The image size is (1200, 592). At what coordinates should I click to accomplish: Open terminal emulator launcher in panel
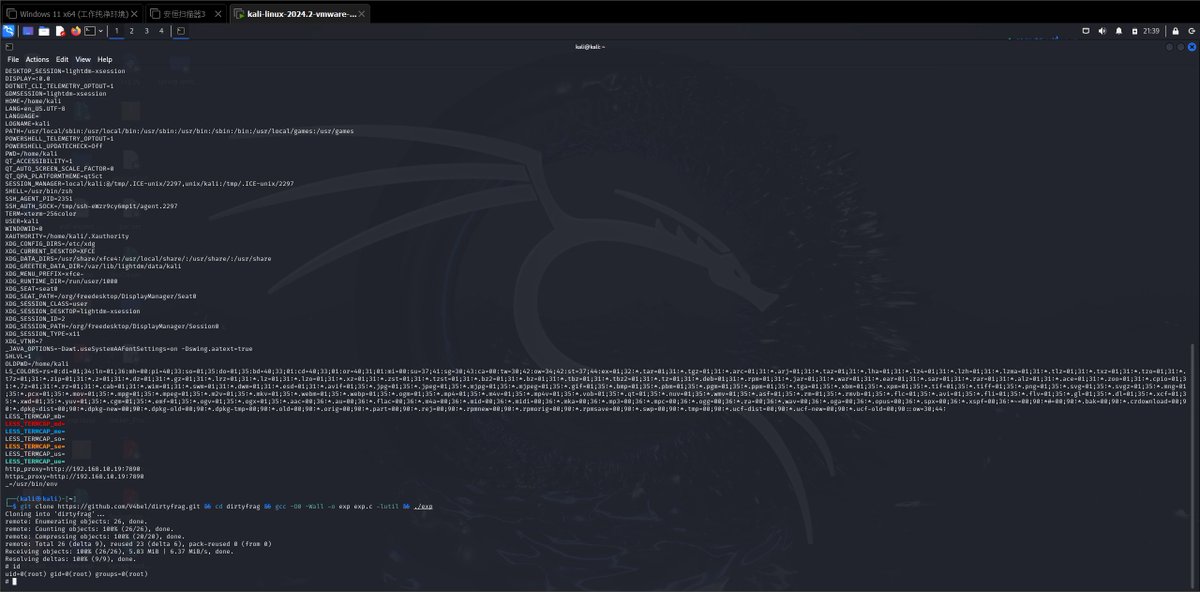(90, 31)
